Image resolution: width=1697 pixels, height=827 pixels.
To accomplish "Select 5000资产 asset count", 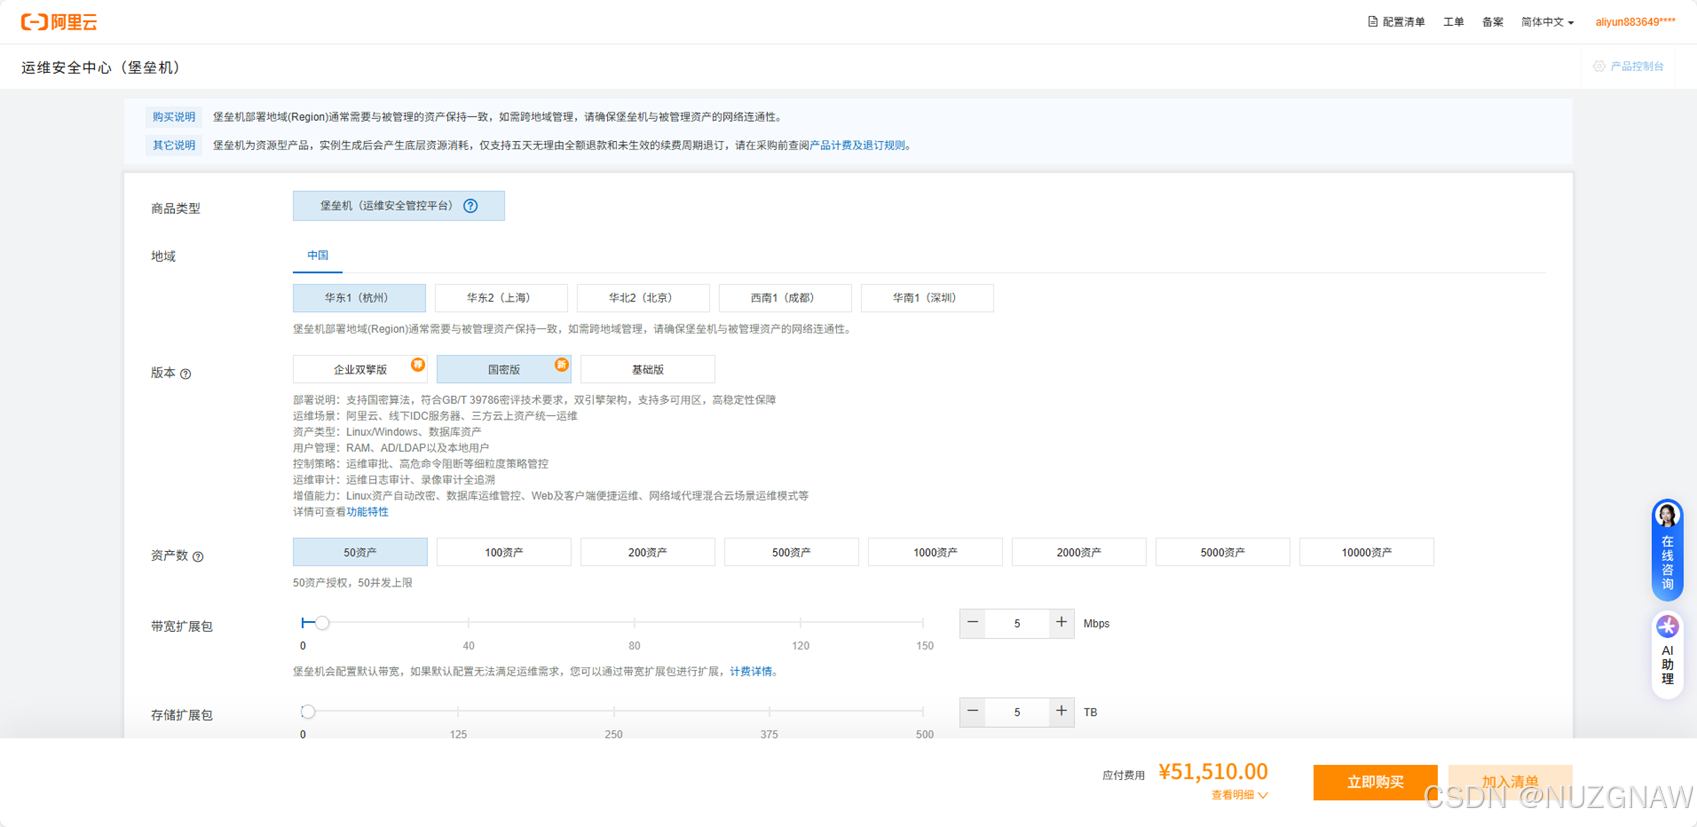I will pos(1222,552).
